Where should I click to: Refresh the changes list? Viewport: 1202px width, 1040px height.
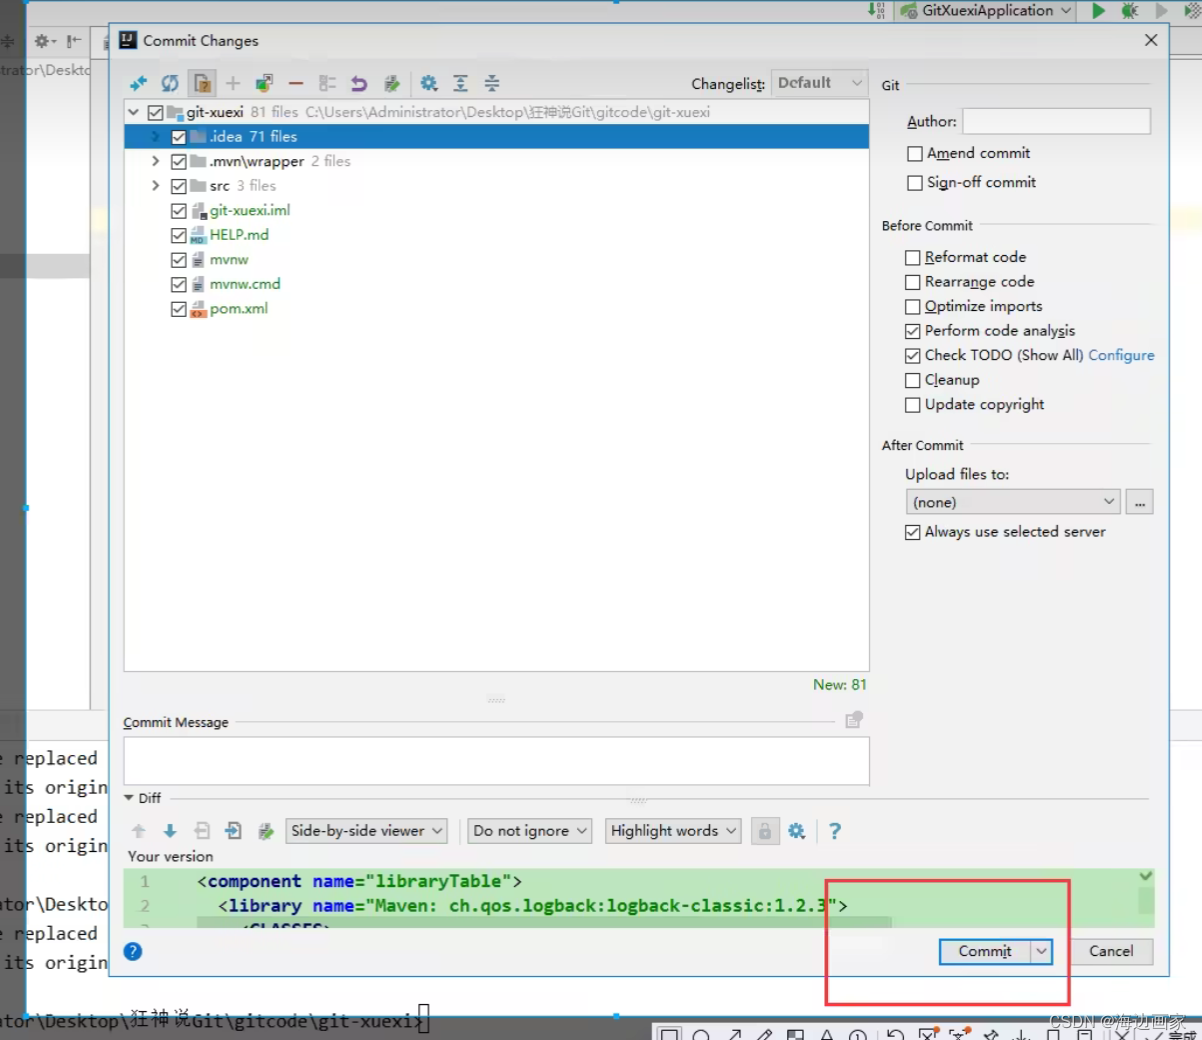pos(170,83)
